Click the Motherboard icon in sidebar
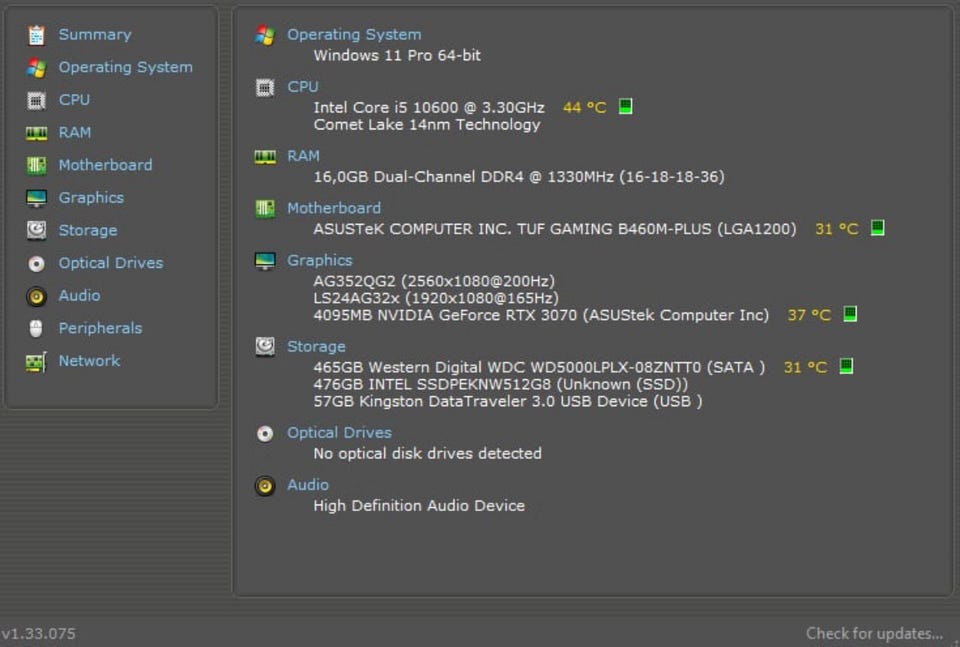Screen dimensions: 960x647 pyautogui.click(x=36, y=165)
